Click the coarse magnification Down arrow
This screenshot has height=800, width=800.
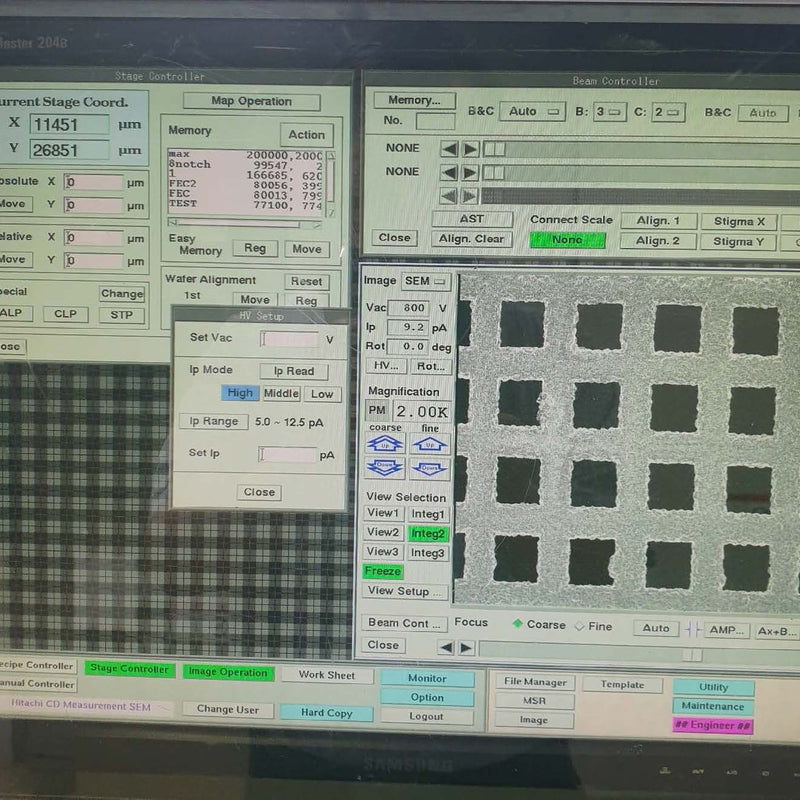tap(384, 466)
